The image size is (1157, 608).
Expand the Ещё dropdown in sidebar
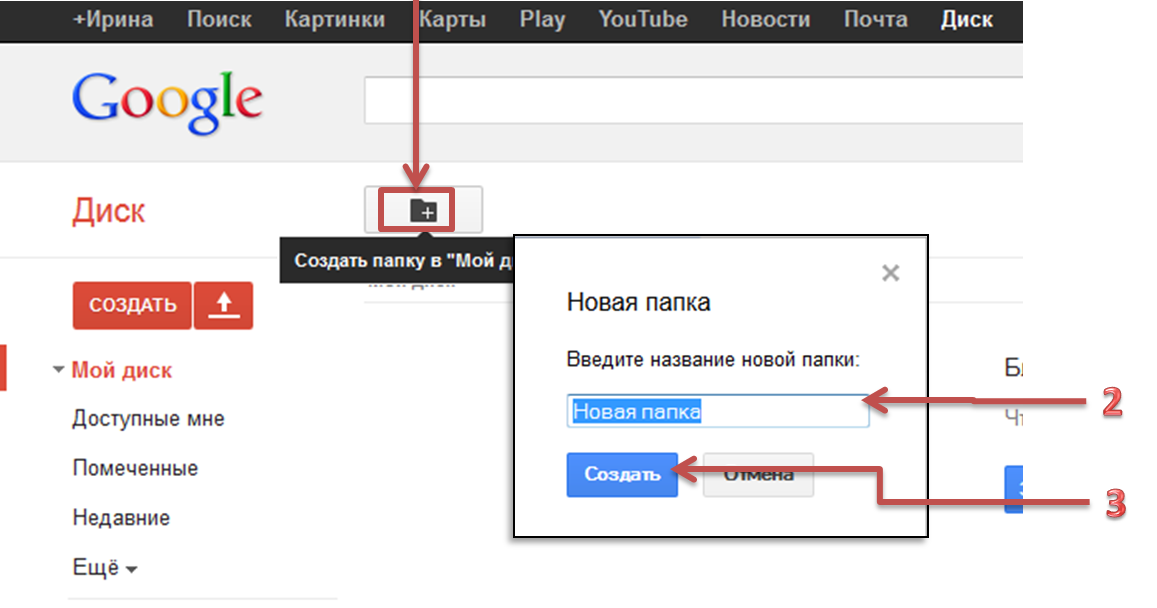[x=105, y=567]
